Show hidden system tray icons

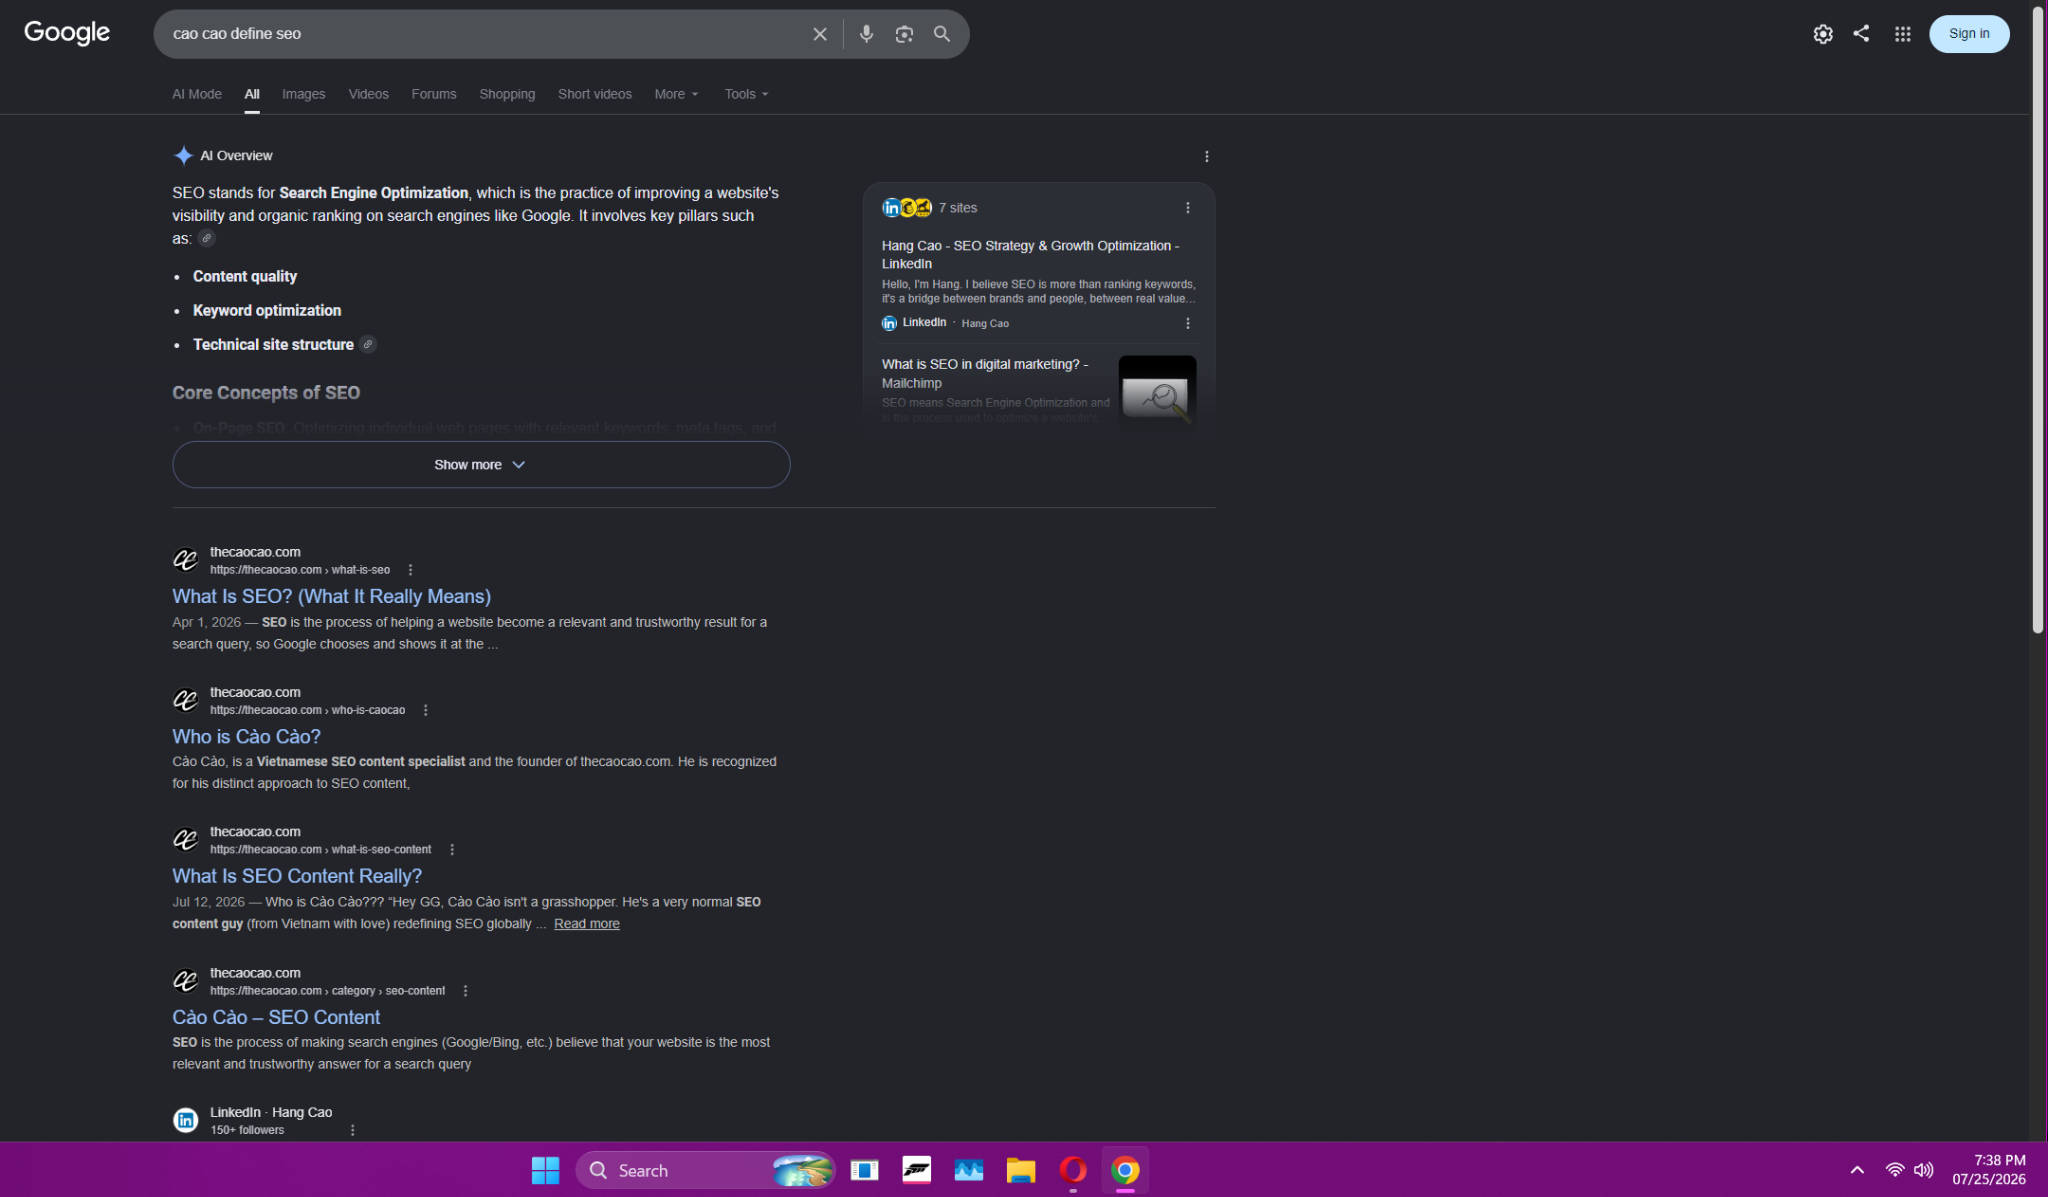click(1857, 1170)
